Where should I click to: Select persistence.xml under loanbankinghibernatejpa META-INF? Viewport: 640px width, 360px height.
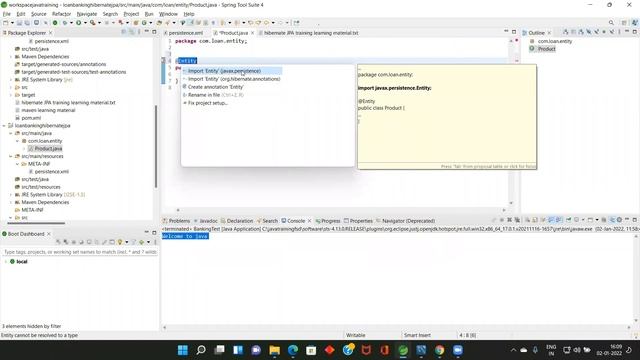tap(51, 172)
